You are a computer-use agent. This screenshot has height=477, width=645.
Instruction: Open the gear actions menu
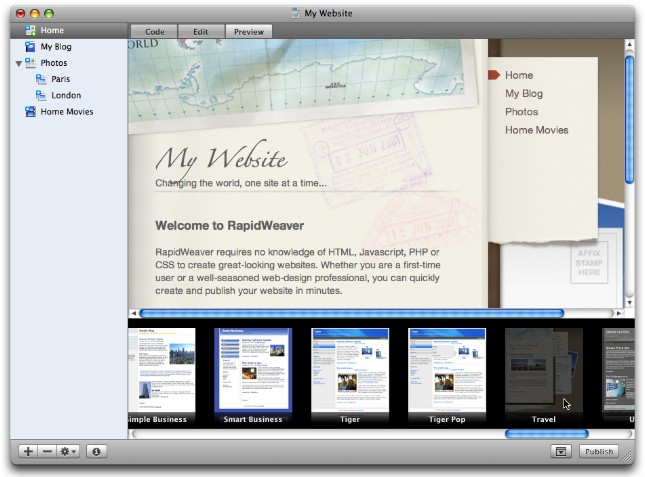pos(68,452)
